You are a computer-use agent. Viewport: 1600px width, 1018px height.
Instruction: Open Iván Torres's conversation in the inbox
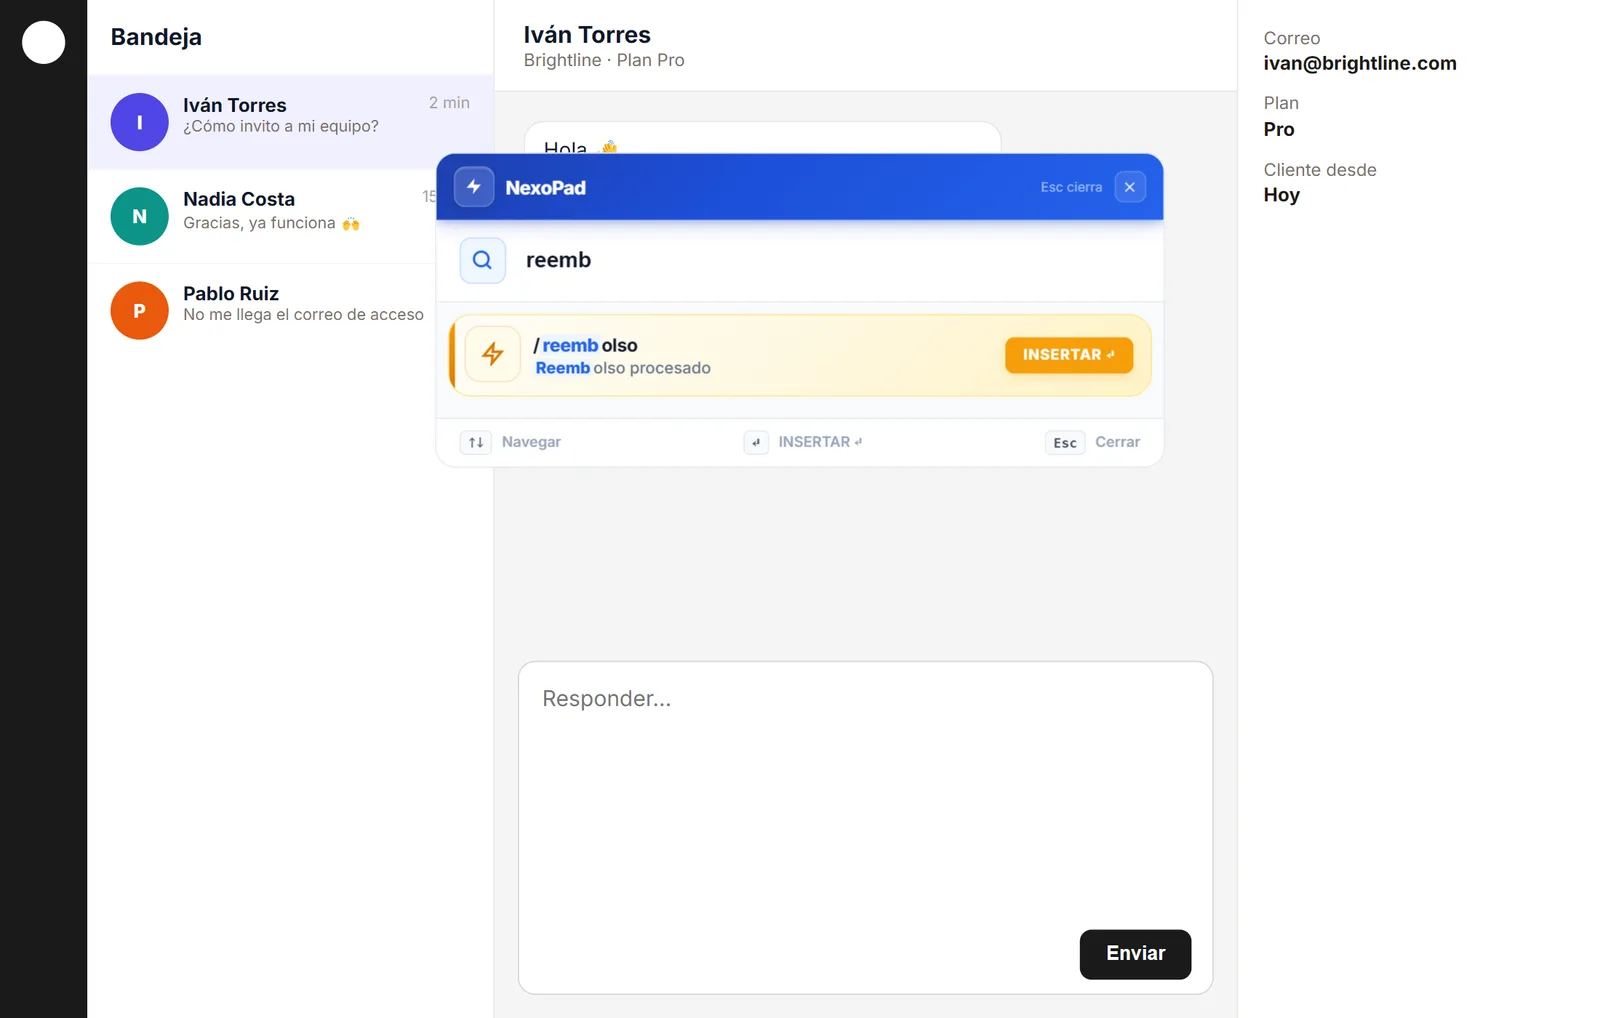point(290,122)
